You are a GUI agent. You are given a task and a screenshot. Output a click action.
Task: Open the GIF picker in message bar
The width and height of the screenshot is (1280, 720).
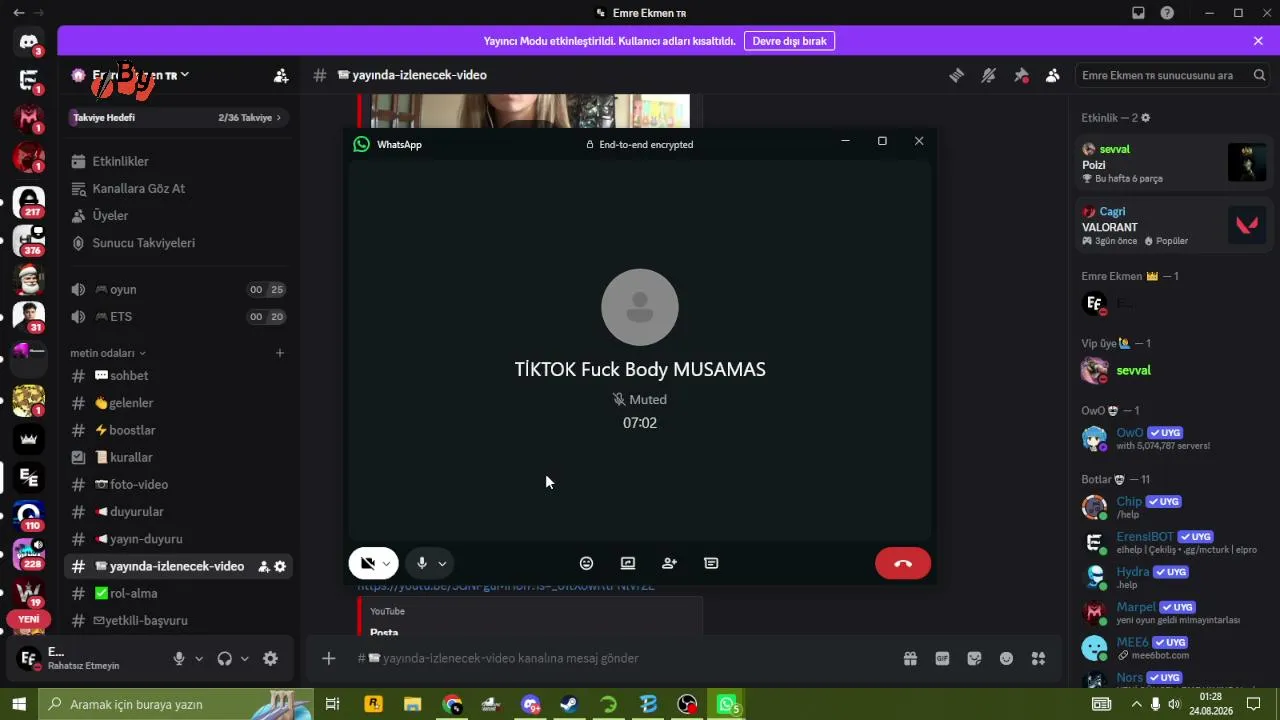(942, 658)
